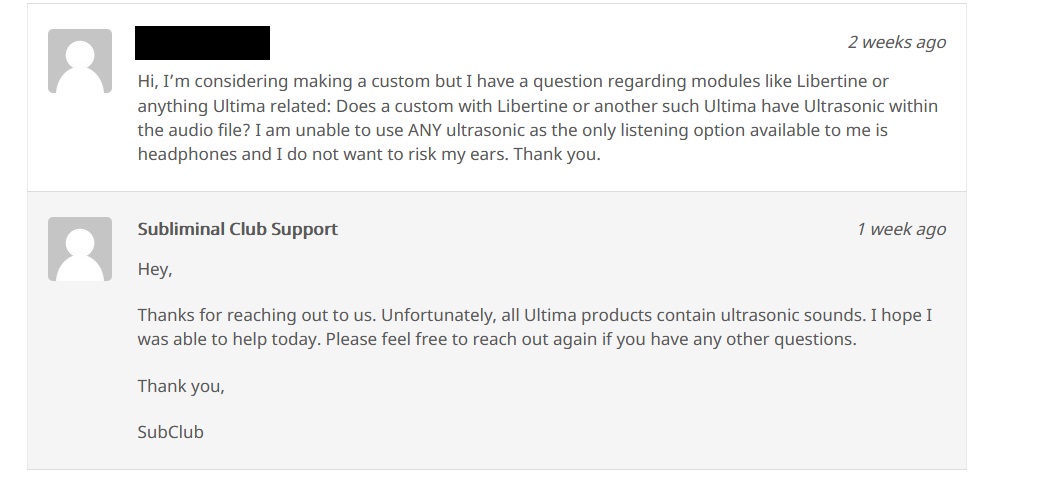The height and width of the screenshot is (489, 1057).
Task: Click the first commenter's gray avatar icon
Action: click(80, 61)
